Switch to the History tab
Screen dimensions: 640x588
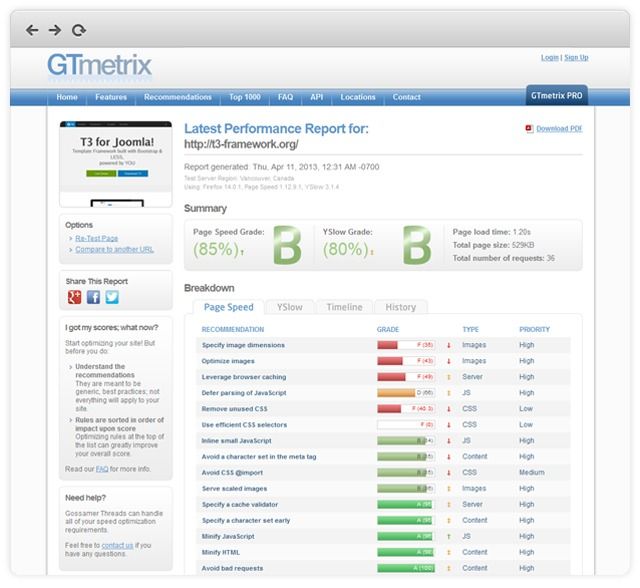(x=401, y=307)
